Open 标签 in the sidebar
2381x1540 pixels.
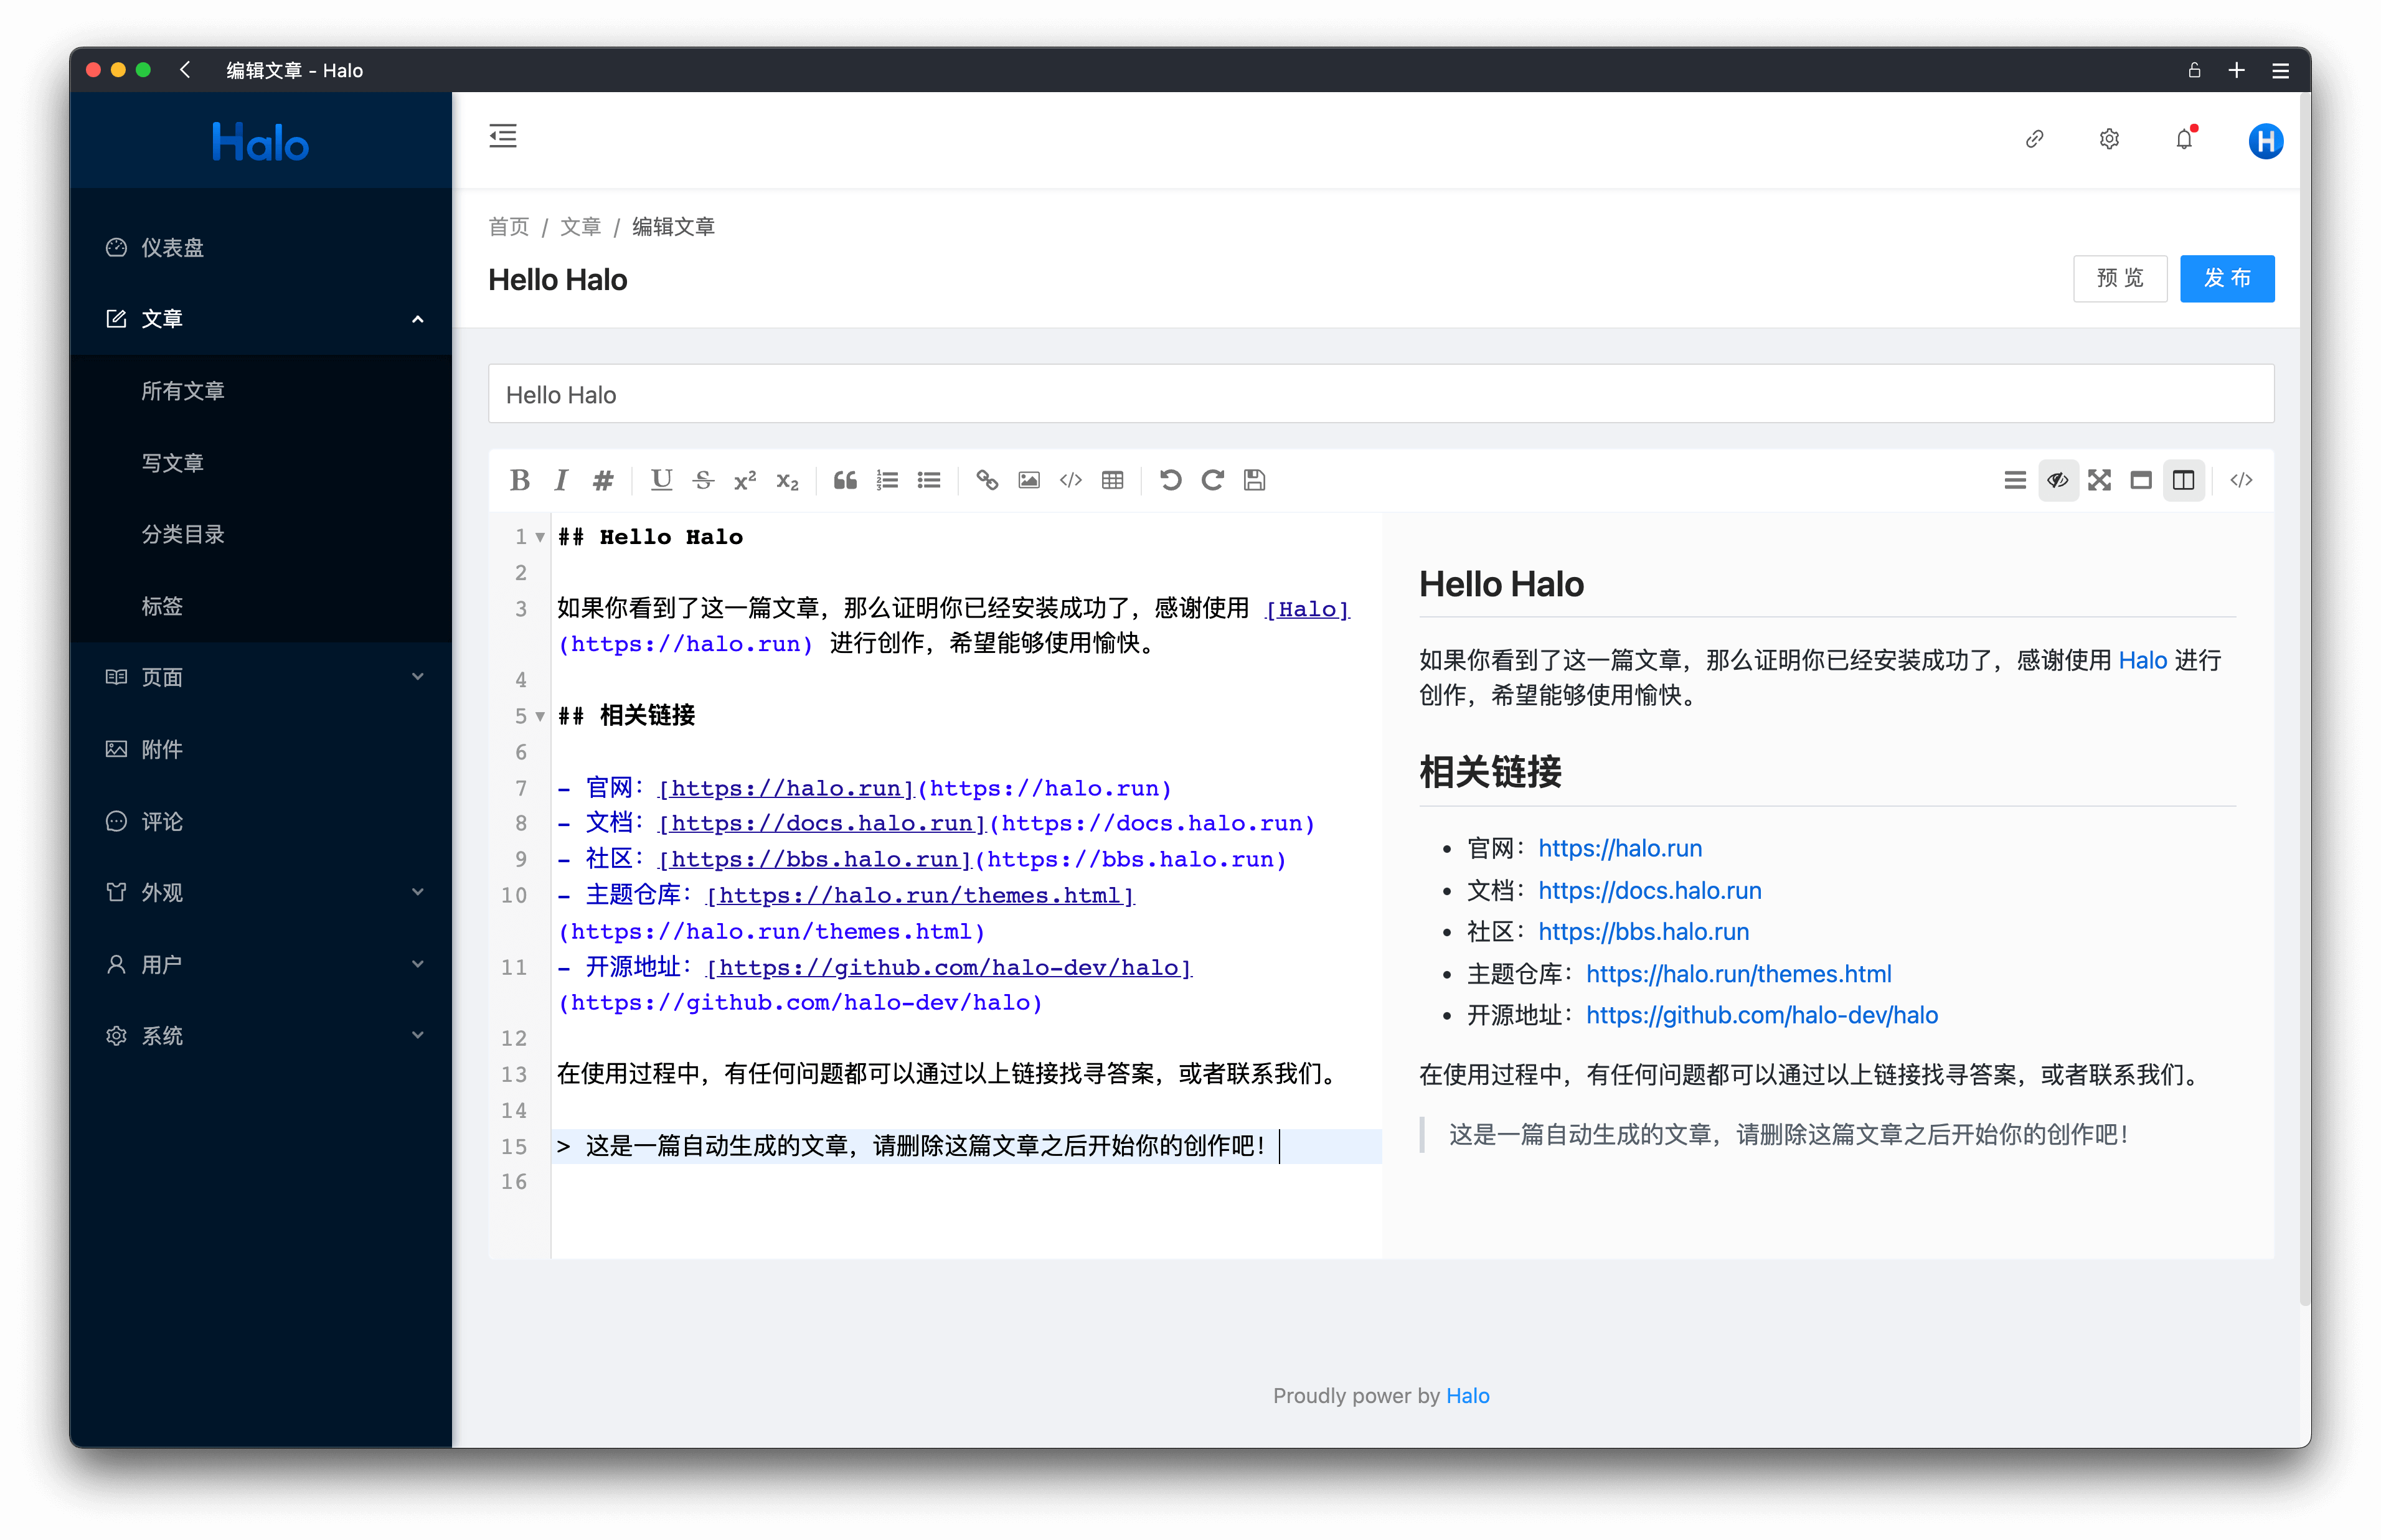click(x=260, y=606)
